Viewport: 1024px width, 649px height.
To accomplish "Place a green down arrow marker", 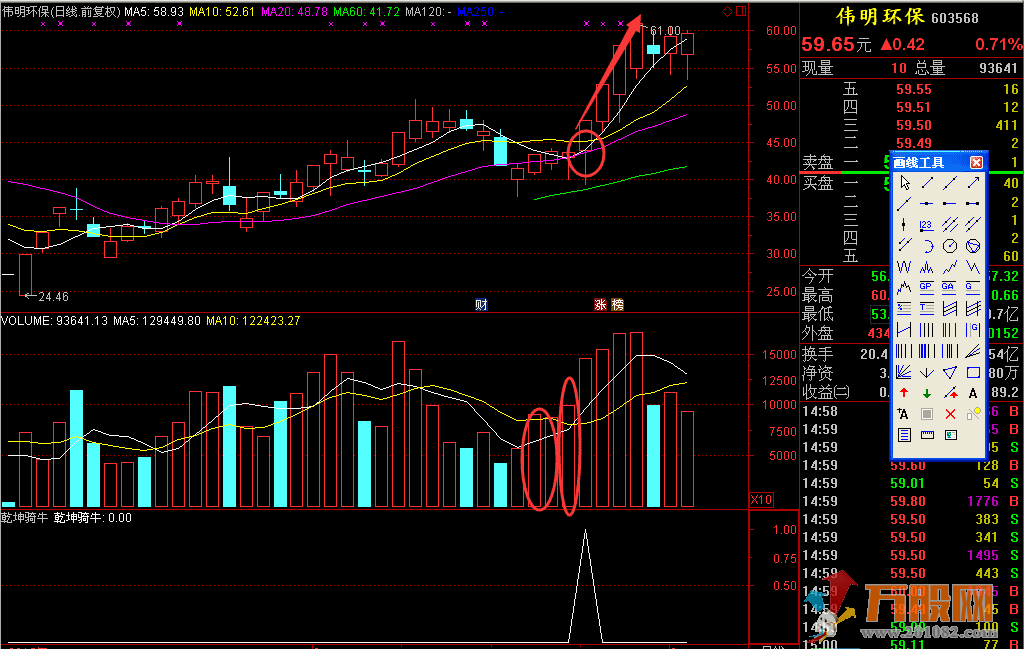I will 927,393.
